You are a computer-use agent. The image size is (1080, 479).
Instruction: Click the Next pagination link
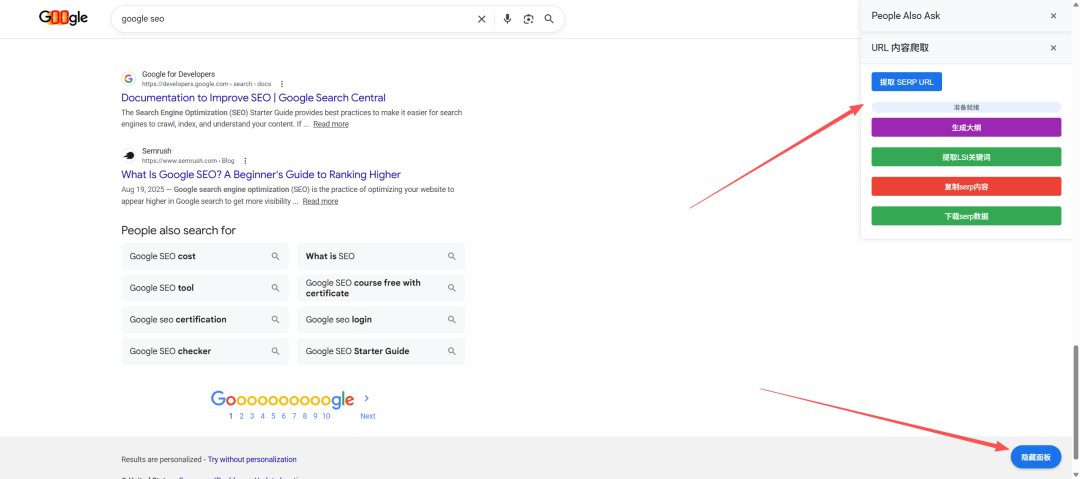[x=368, y=416]
